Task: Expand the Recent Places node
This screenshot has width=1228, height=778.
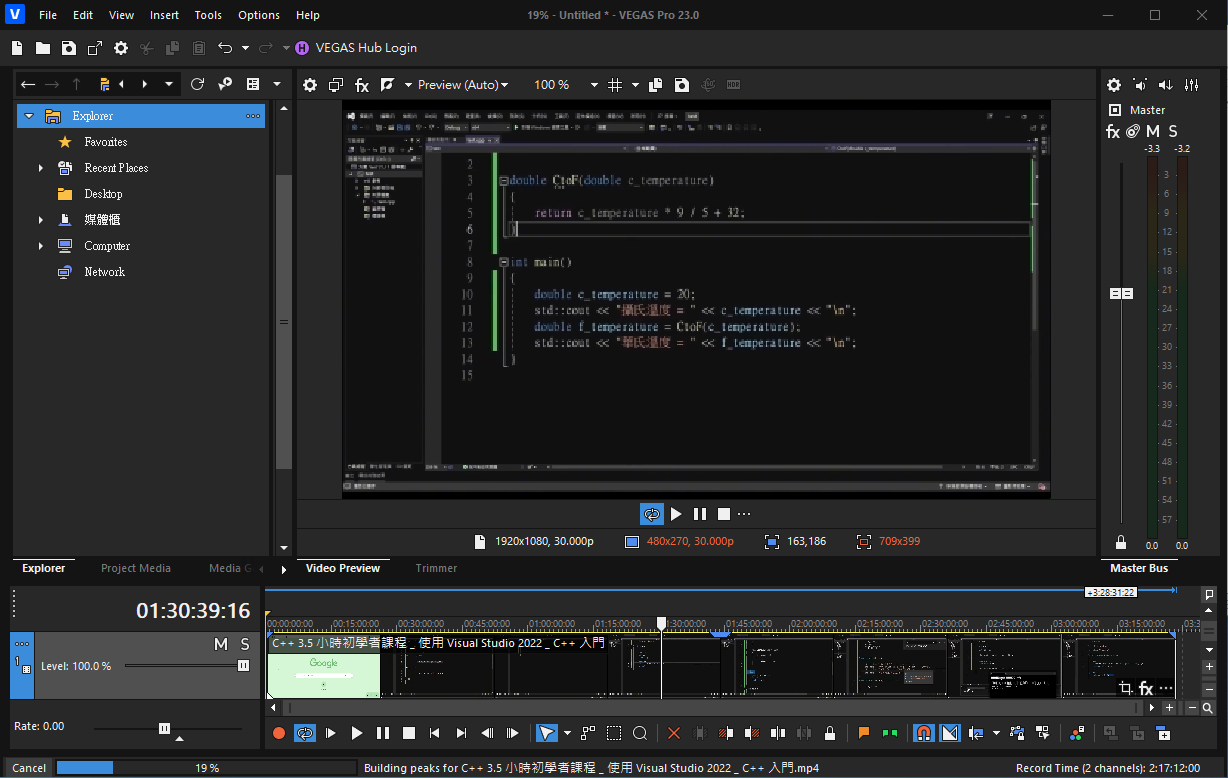Action: (41, 168)
